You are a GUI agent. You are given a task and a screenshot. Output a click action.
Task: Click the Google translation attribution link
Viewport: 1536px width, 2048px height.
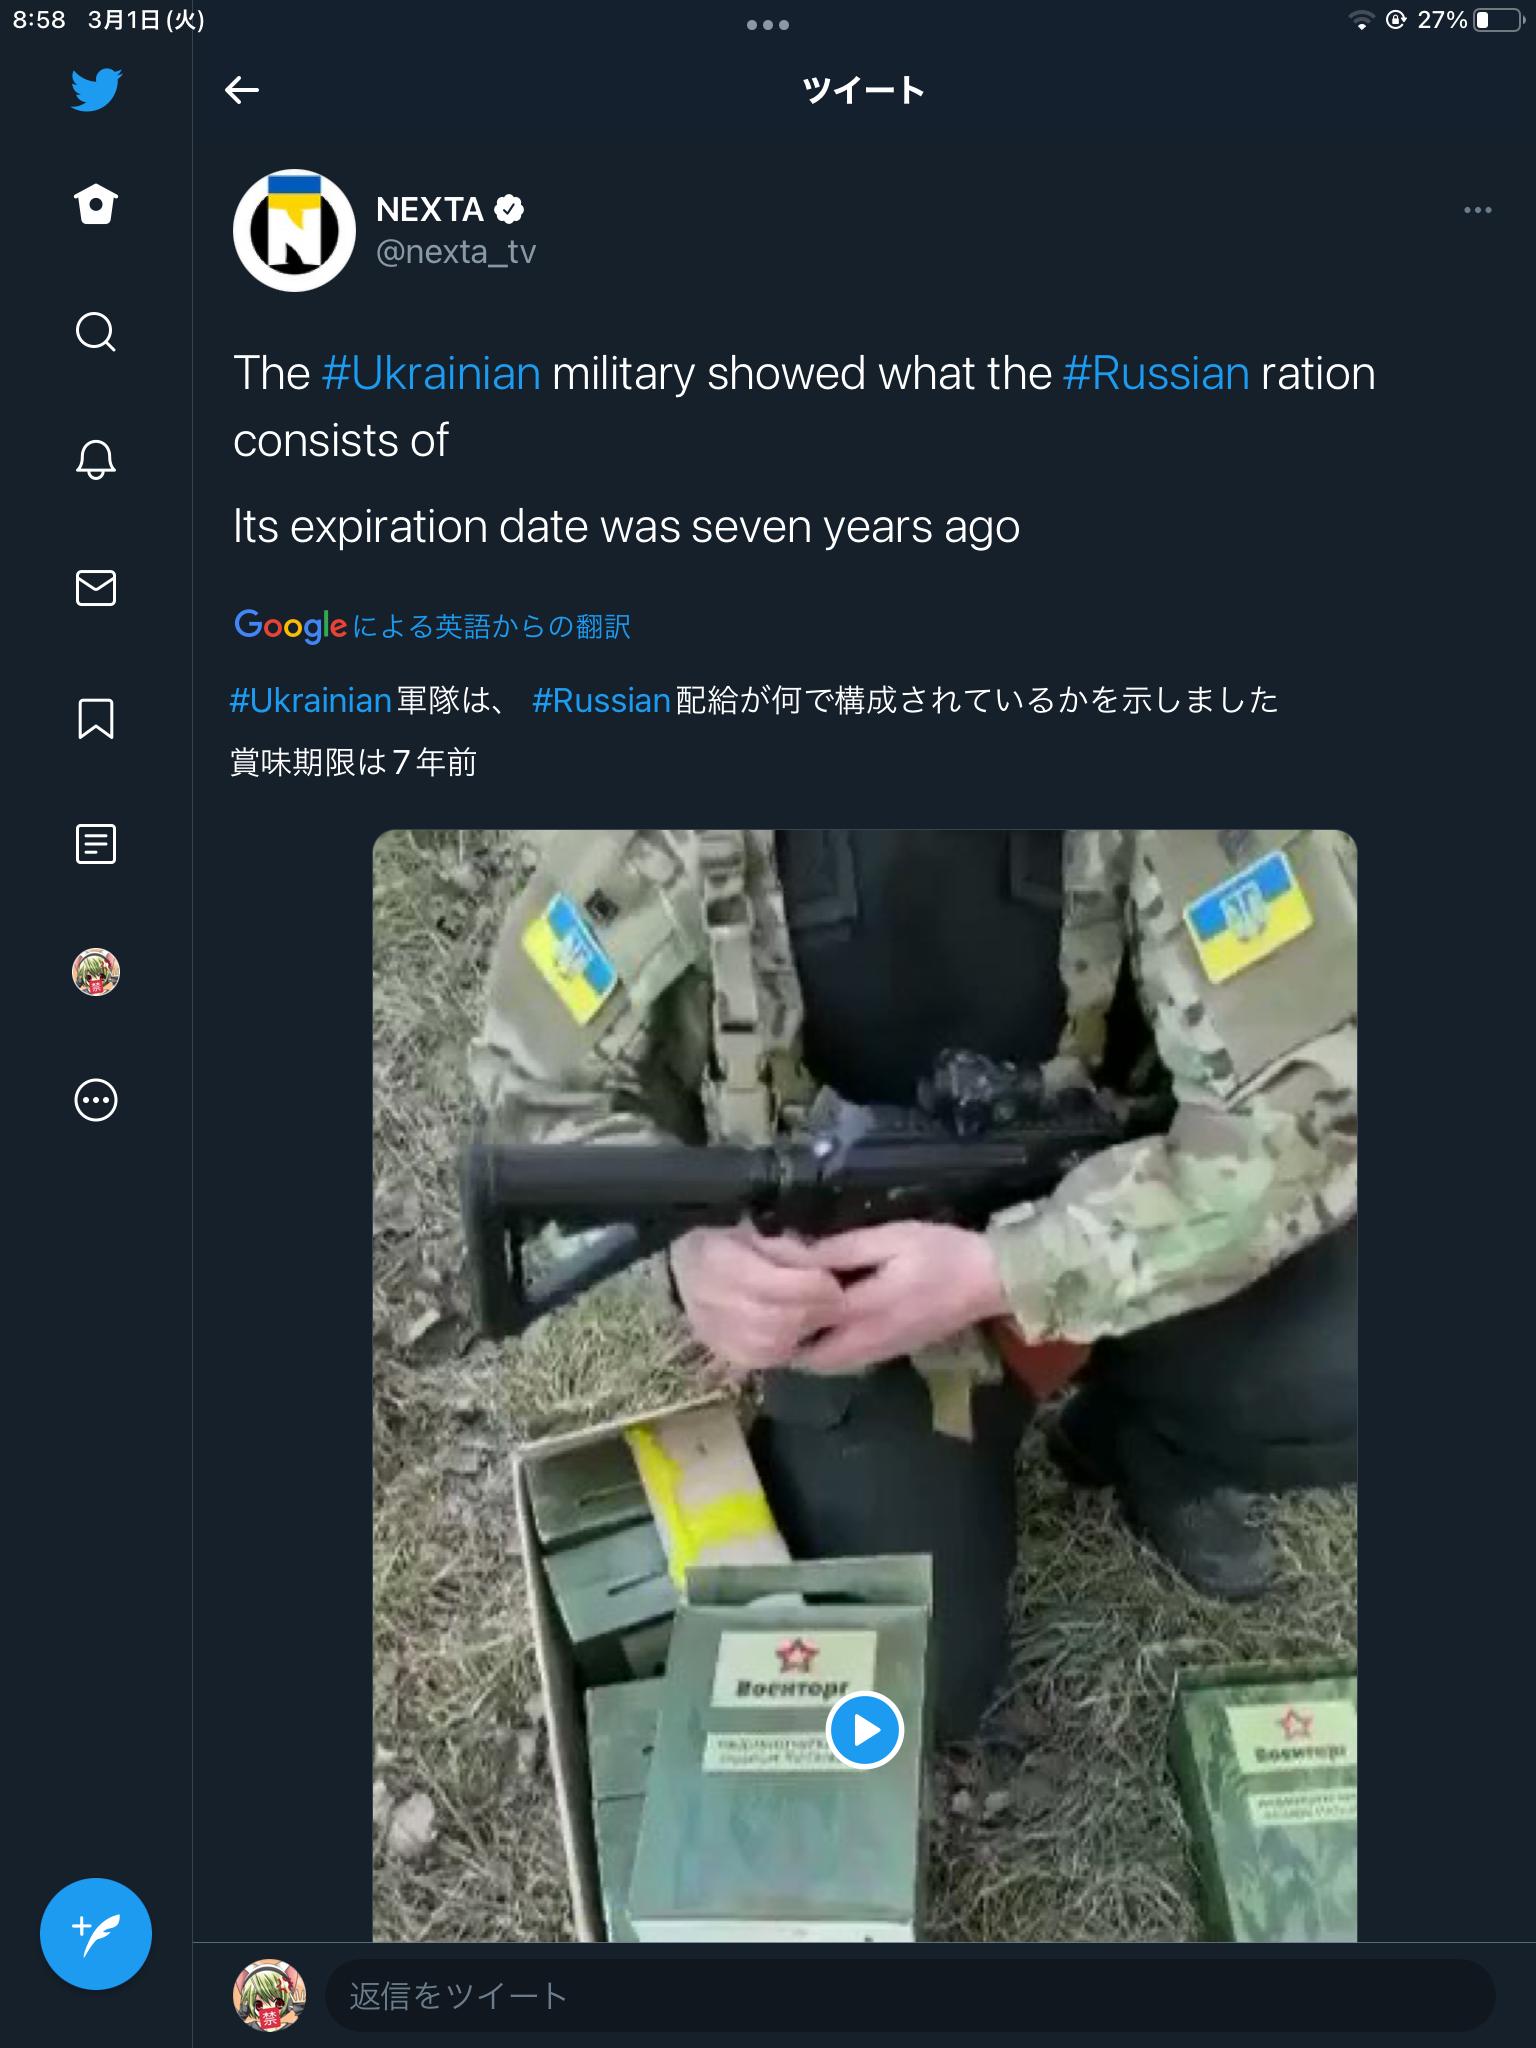click(x=432, y=626)
